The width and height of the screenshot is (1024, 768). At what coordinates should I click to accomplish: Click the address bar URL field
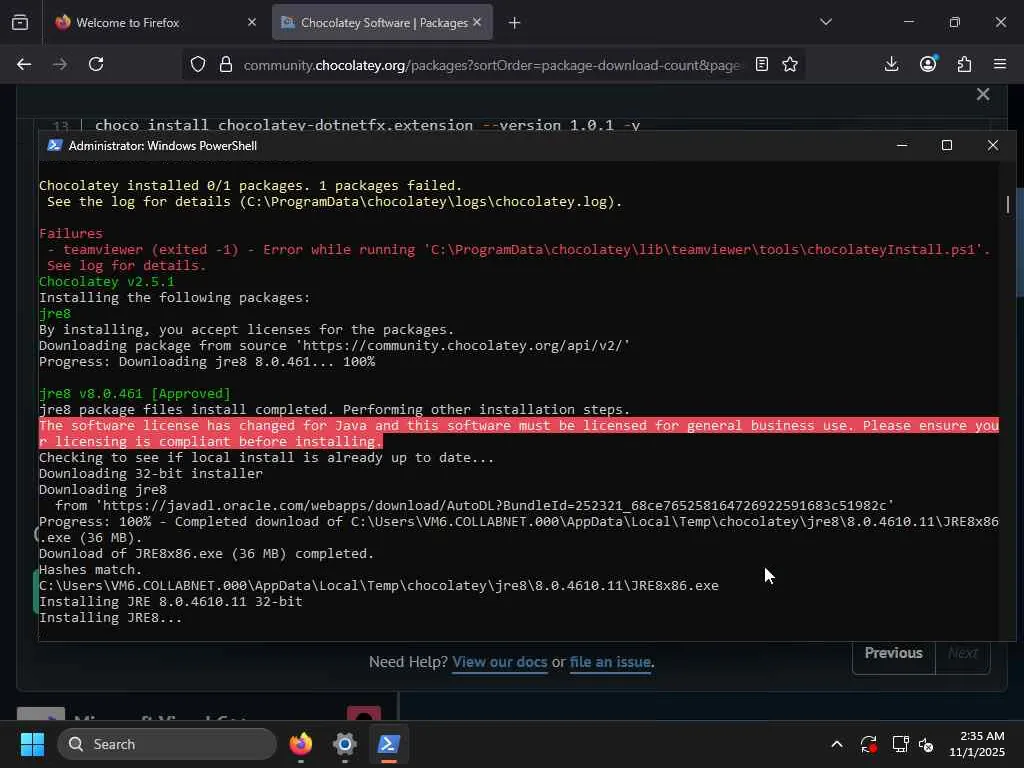click(491, 65)
